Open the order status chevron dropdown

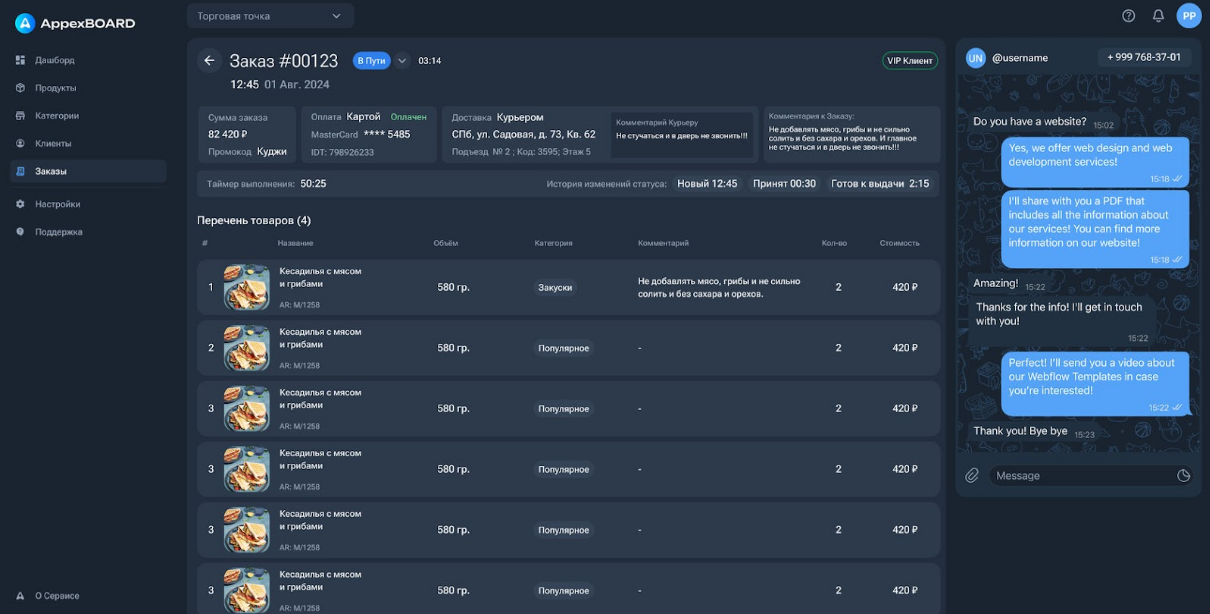[x=402, y=61]
